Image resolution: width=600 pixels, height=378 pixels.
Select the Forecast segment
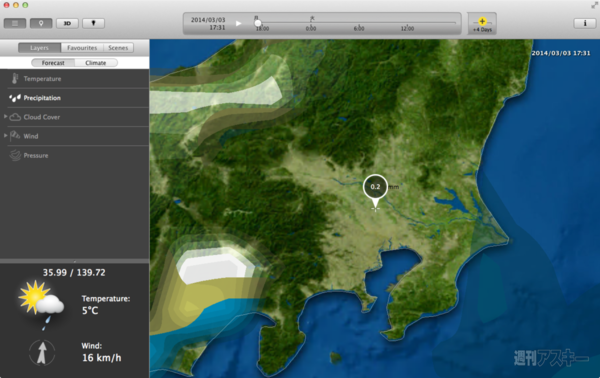53,63
